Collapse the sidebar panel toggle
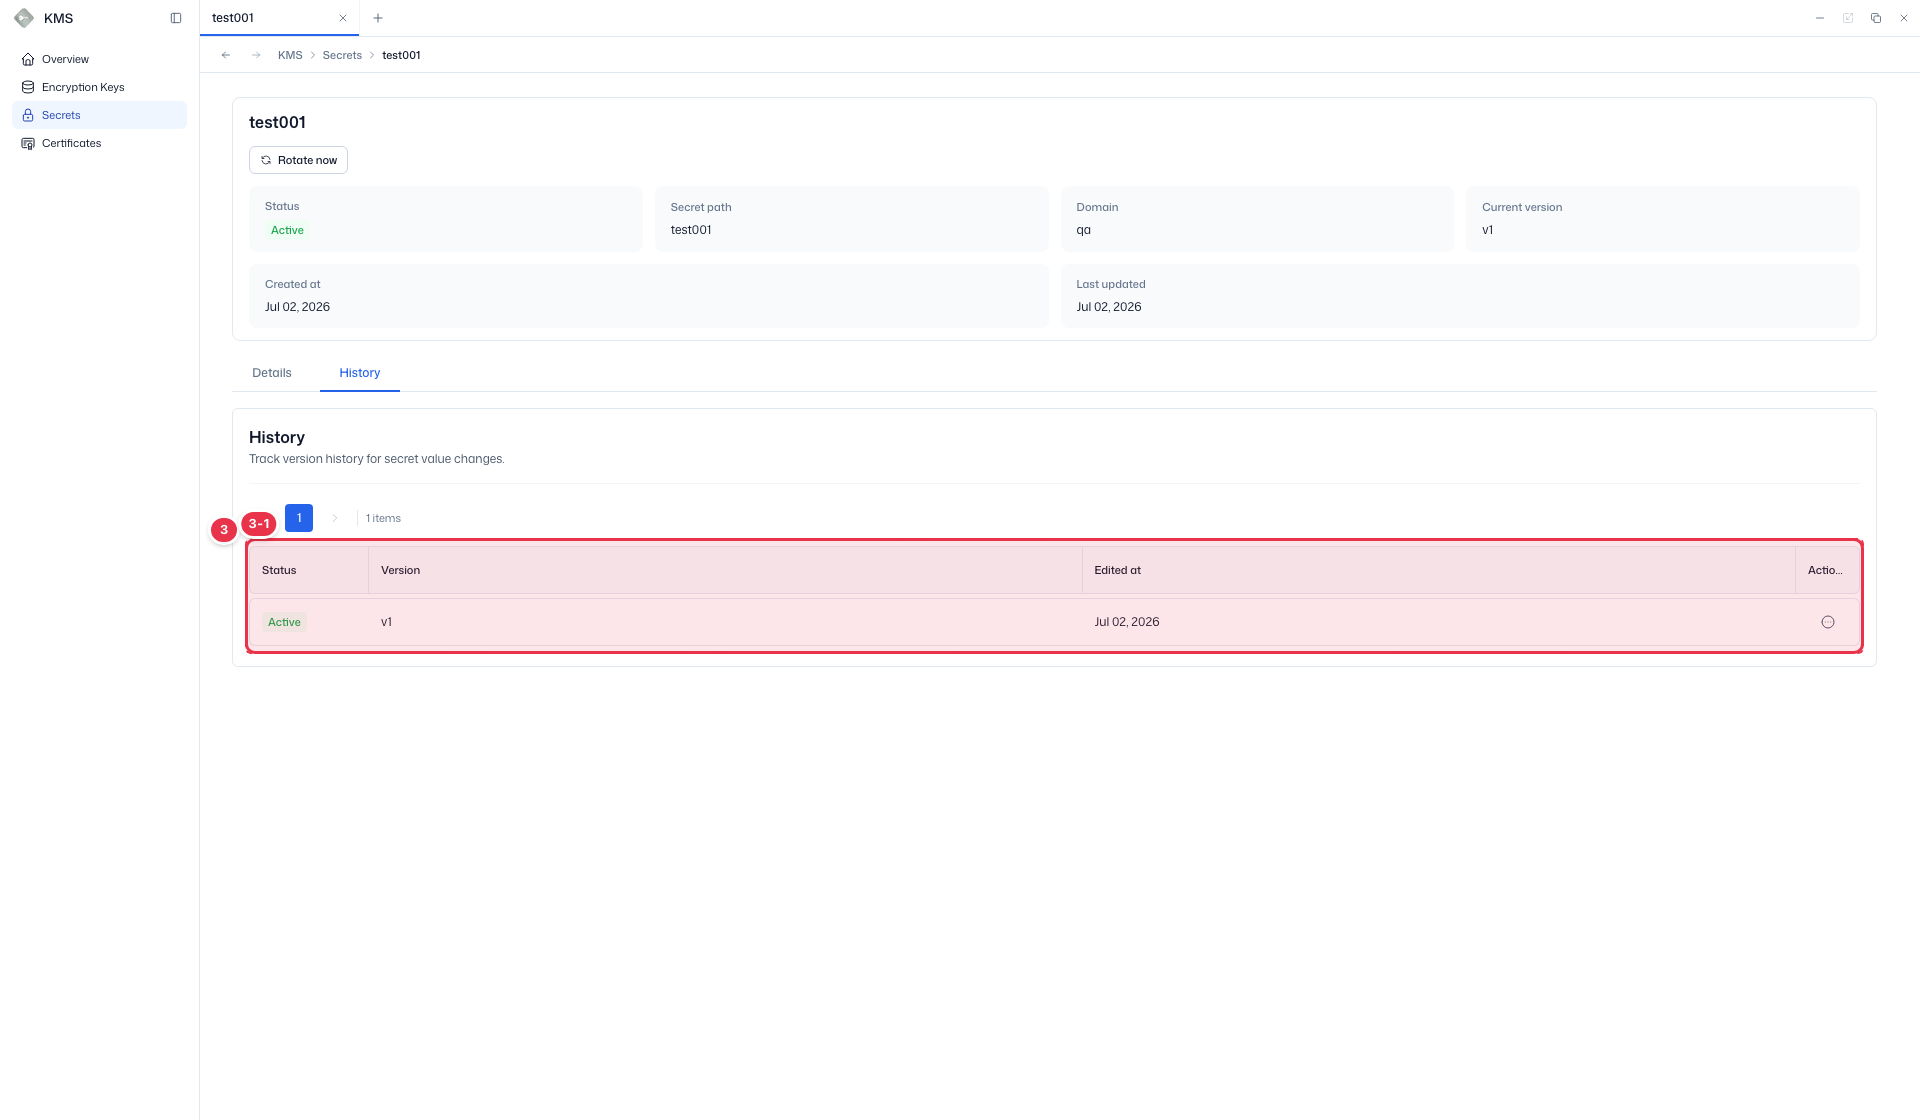Screen dimensions: 1920x1120 [176, 18]
